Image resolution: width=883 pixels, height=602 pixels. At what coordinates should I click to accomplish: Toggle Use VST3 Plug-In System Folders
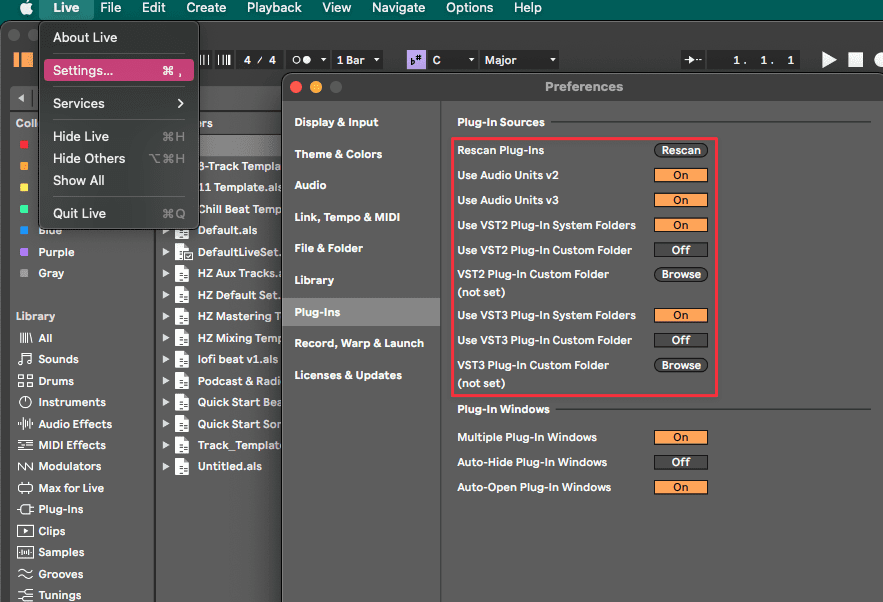click(680, 315)
